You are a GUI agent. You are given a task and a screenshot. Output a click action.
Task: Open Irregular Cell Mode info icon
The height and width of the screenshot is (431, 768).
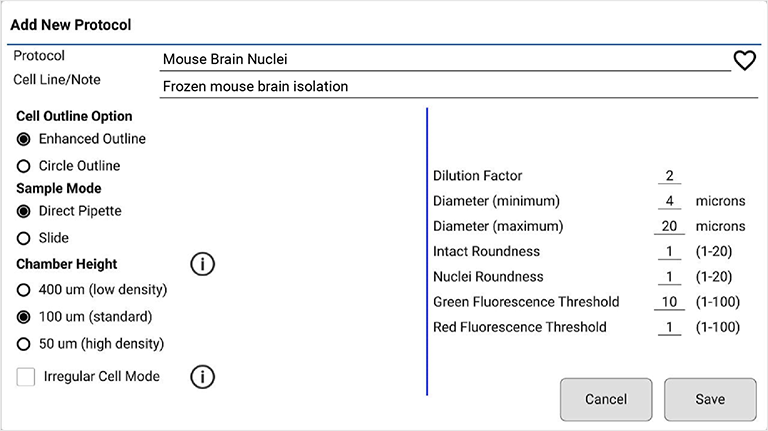coord(202,377)
